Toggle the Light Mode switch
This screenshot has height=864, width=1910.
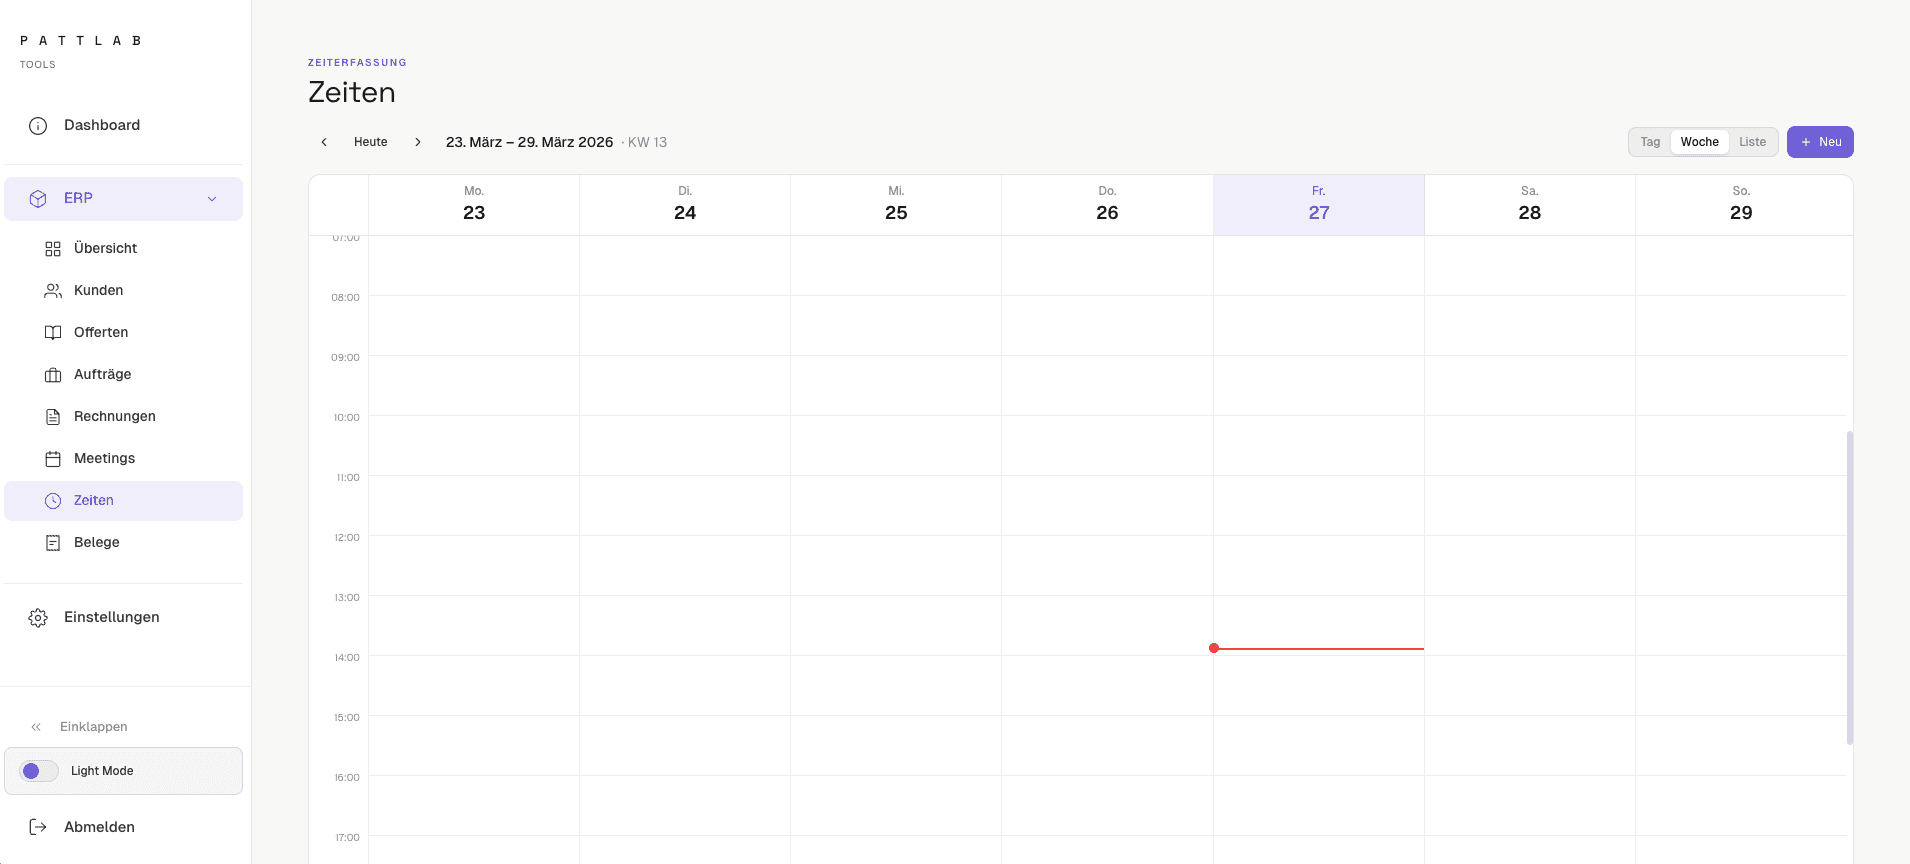coord(39,771)
